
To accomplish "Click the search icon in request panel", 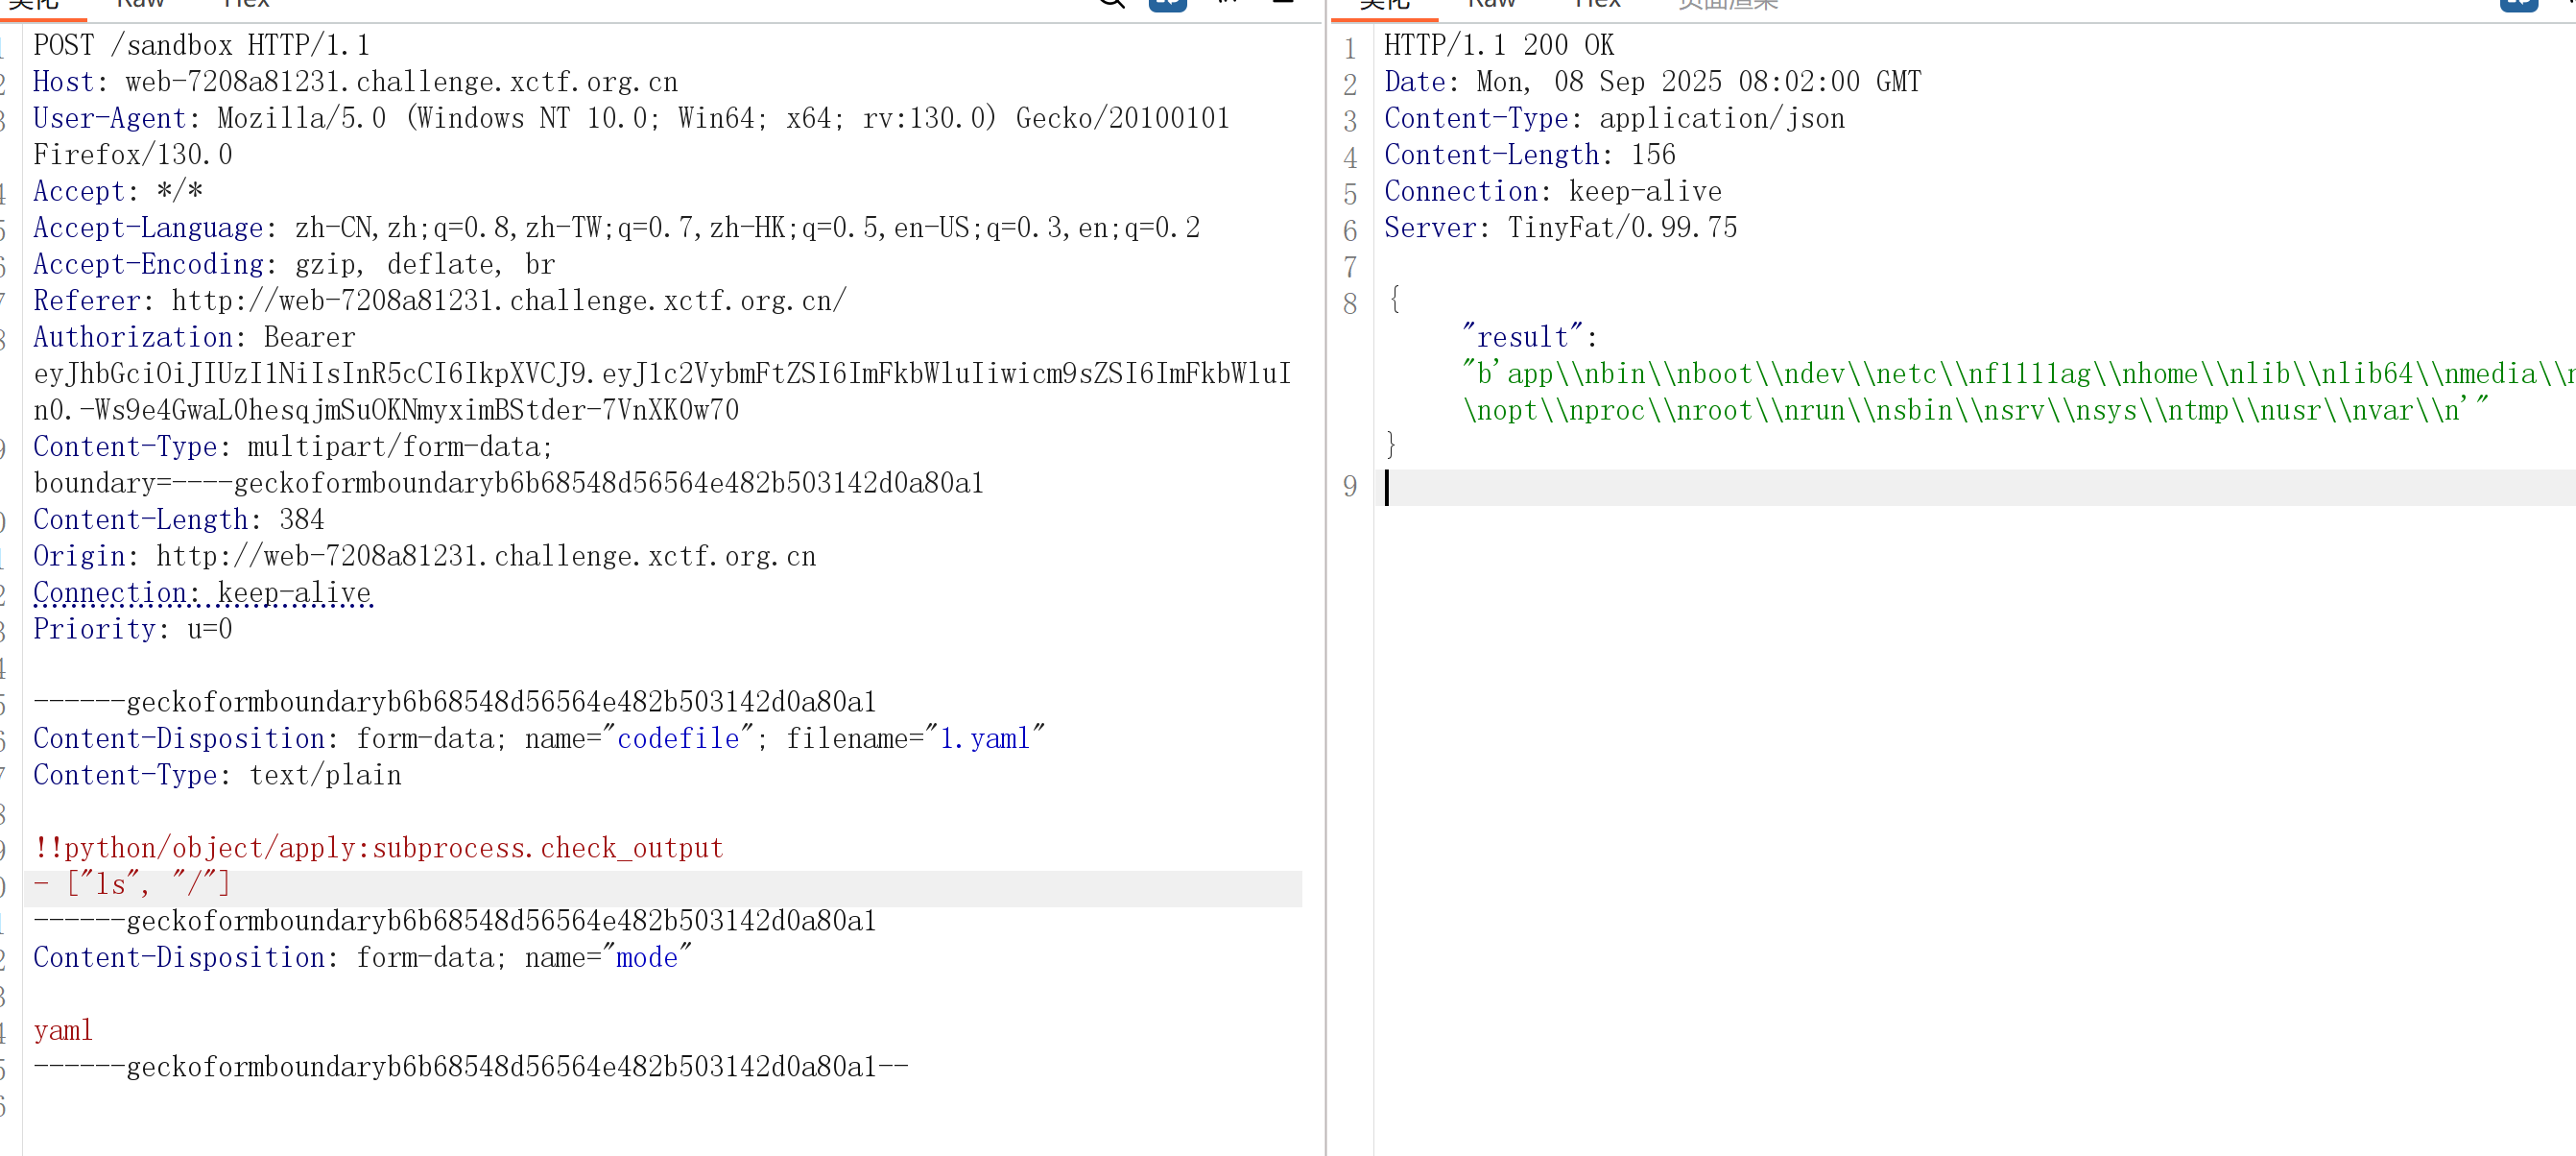I will (1111, 3).
